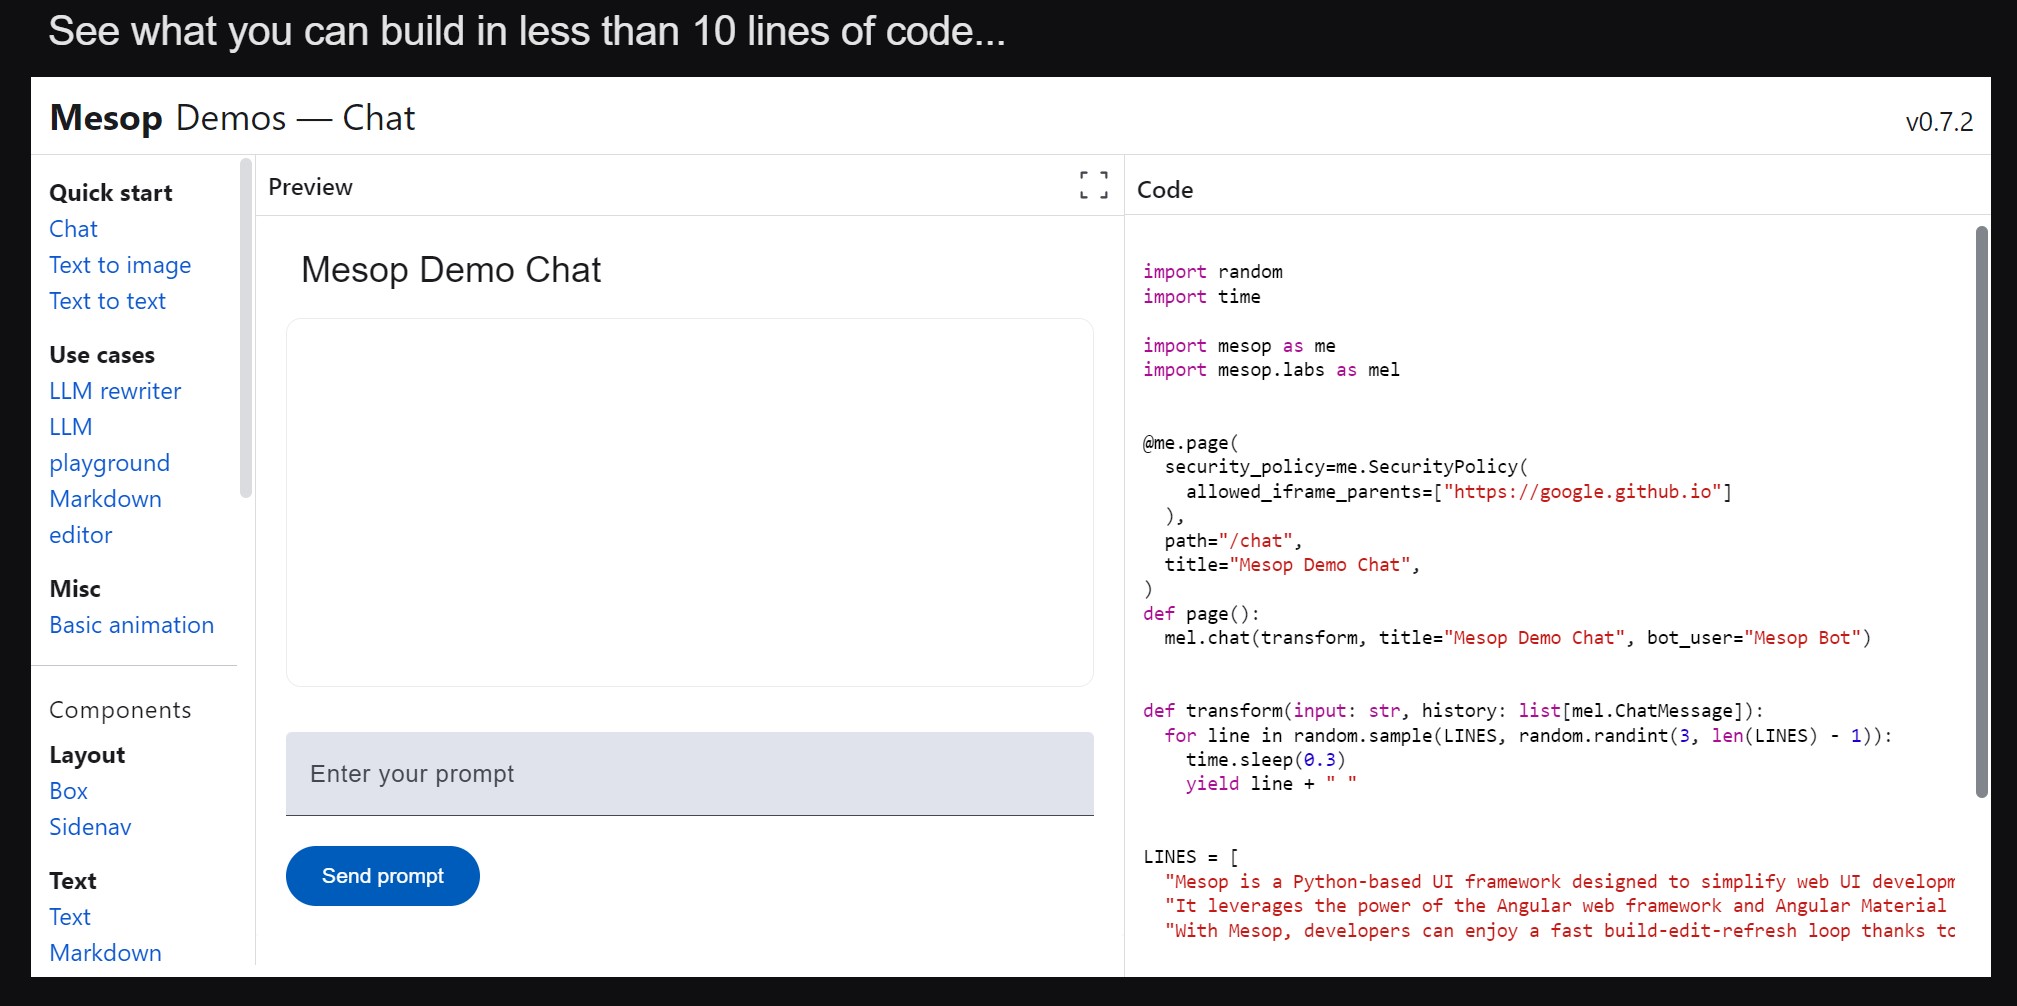
Task: Click the mel.chat(transform, ...) code line
Action: tap(1517, 638)
